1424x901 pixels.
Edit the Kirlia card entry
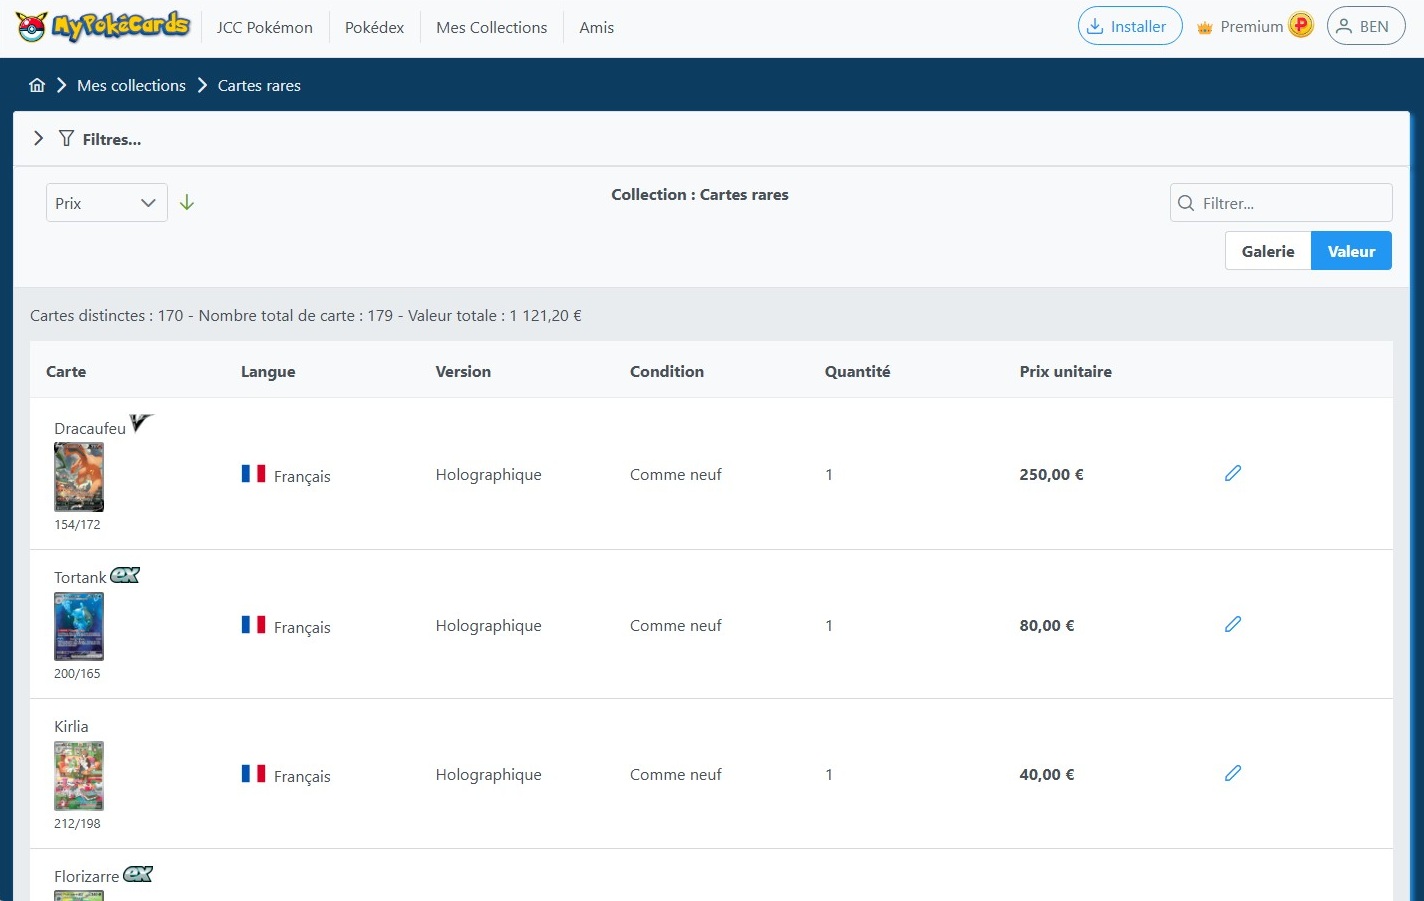pyautogui.click(x=1232, y=773)
